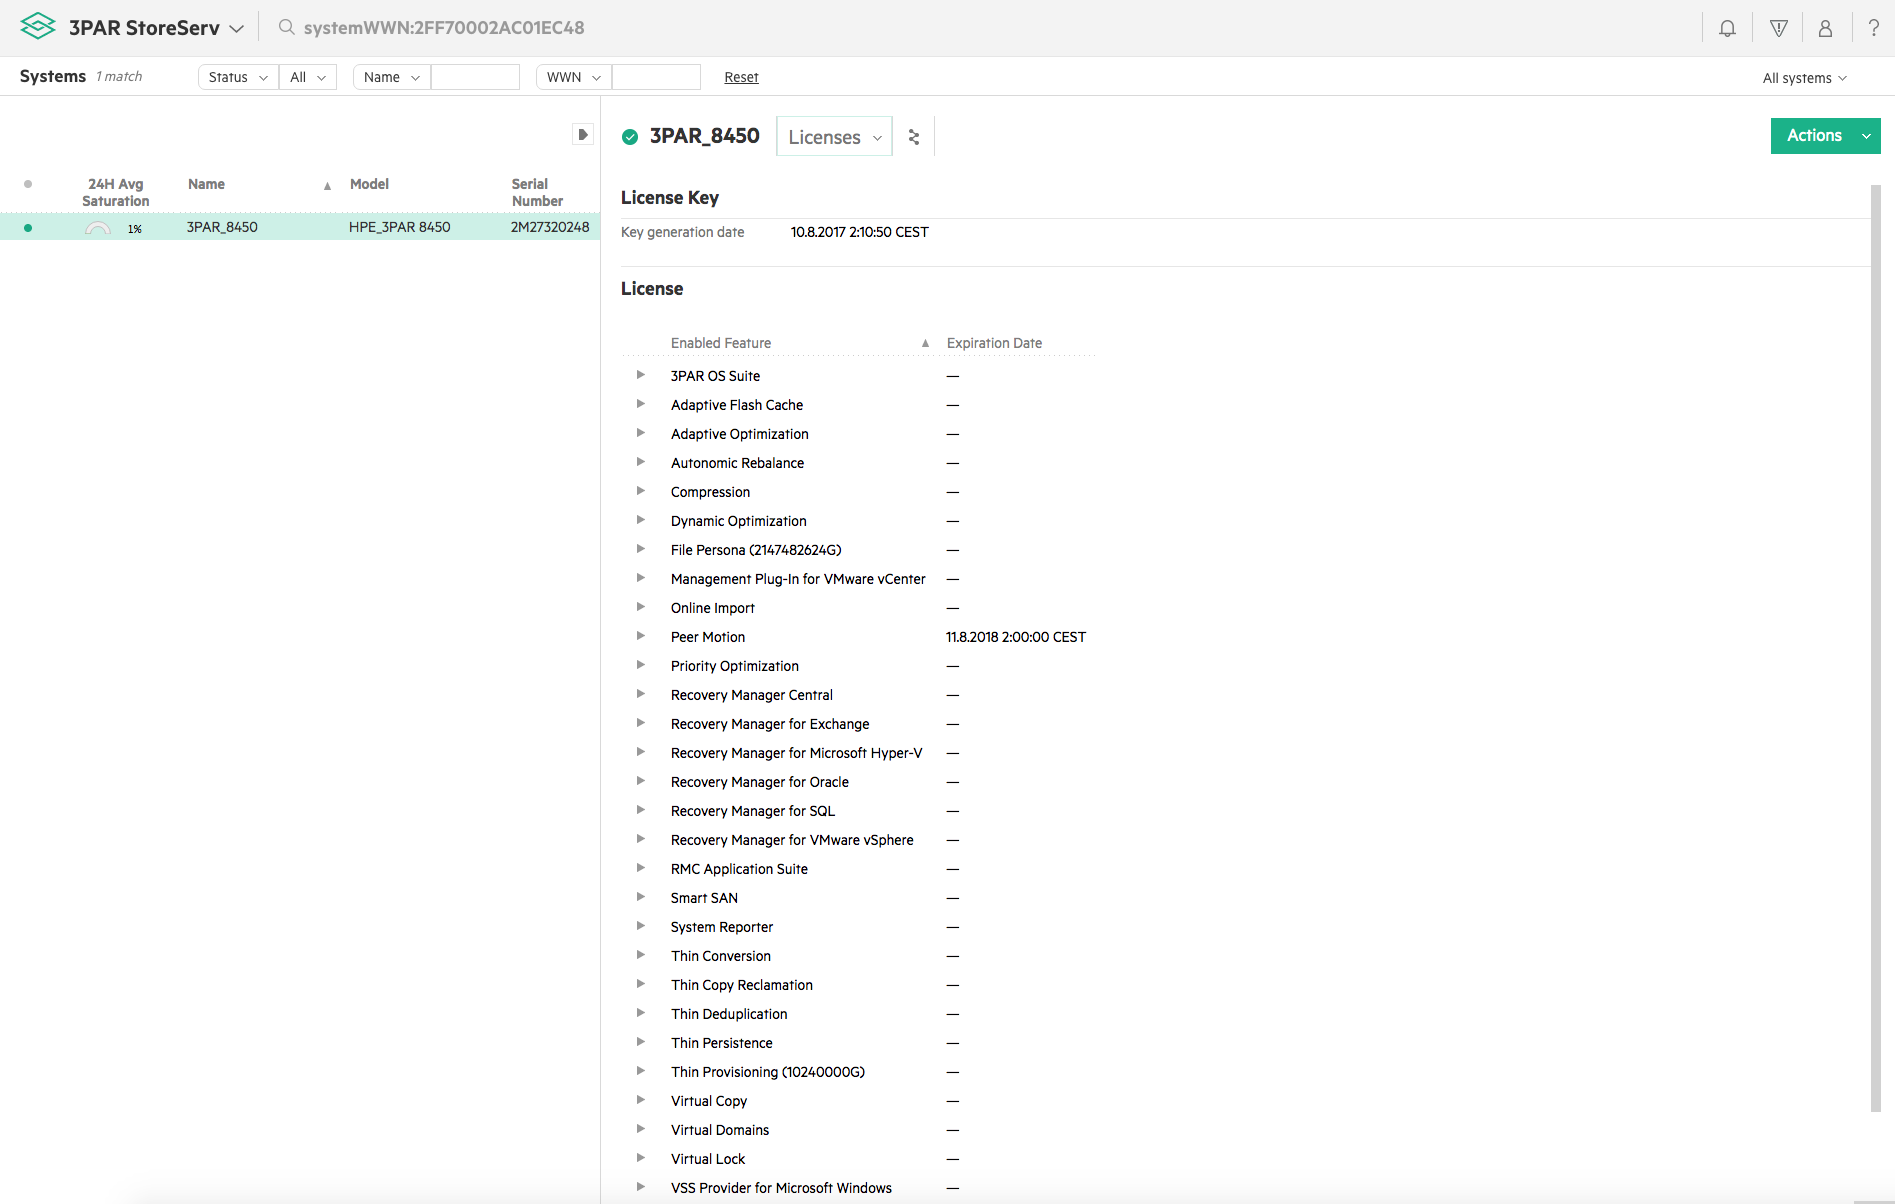Open the help question mark icon
Viewport: 1895px width, 1204px height.
1873,28
